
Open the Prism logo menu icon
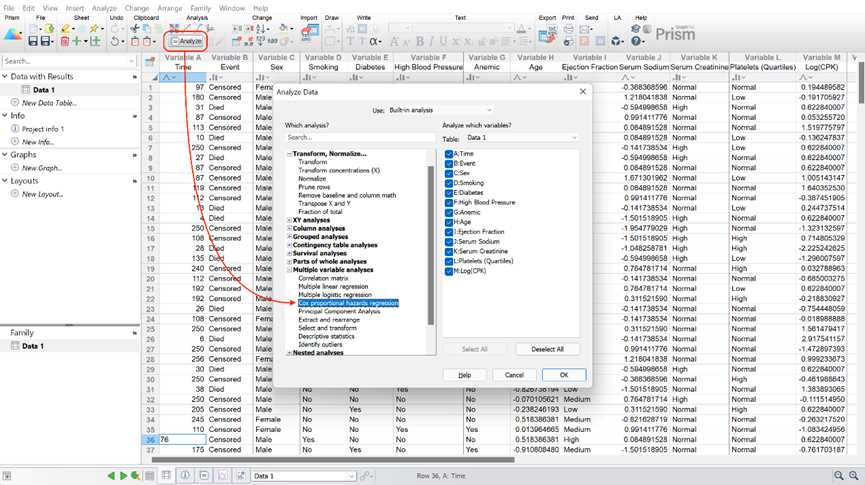coord(13,34)
